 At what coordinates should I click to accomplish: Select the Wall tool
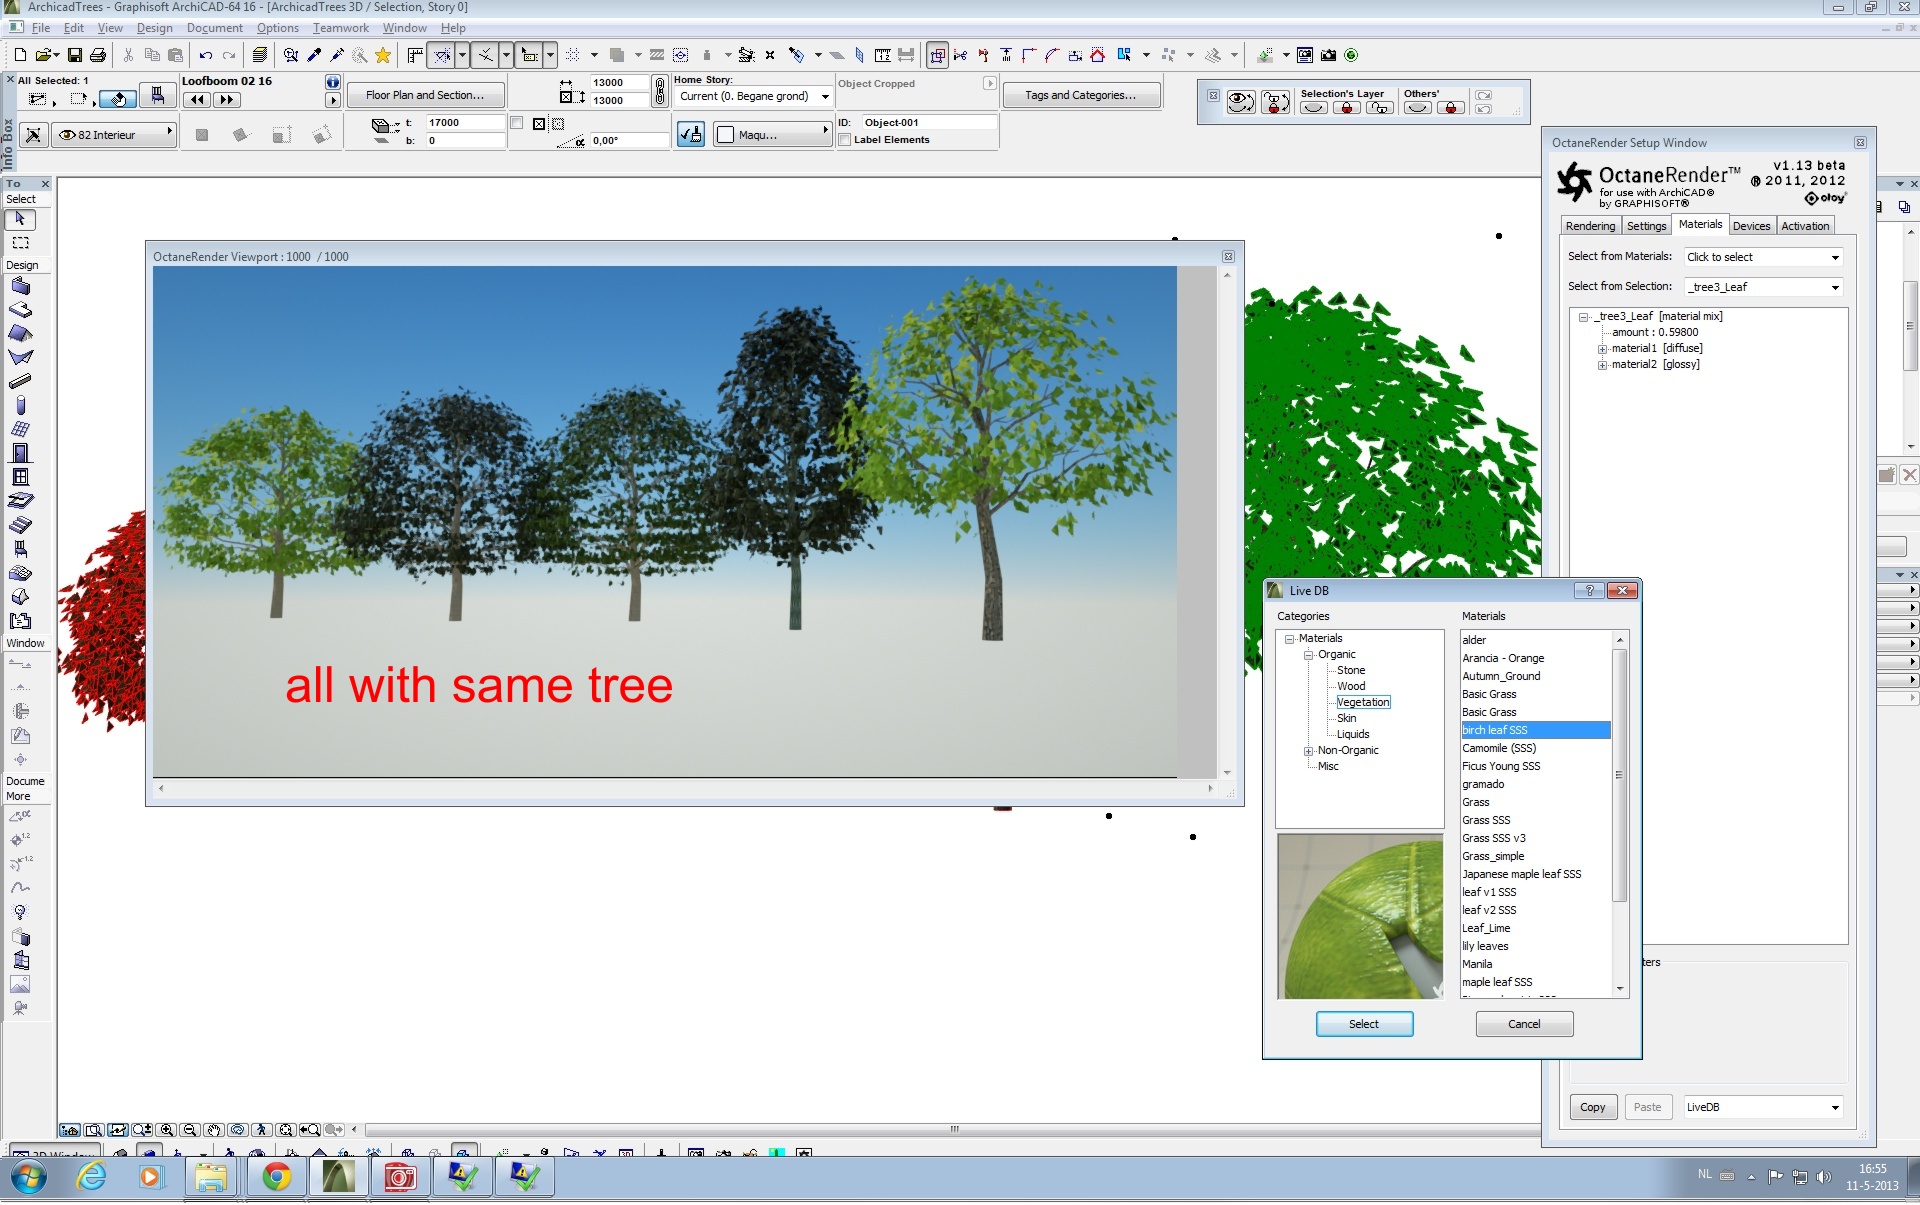coord(20,286)
